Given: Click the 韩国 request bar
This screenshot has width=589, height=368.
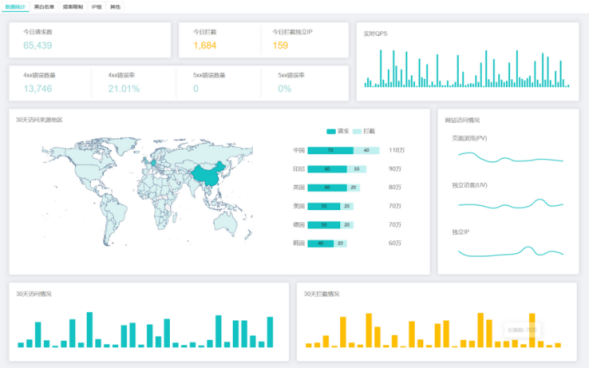Looking at the screenshot, I should coord(320,244).
